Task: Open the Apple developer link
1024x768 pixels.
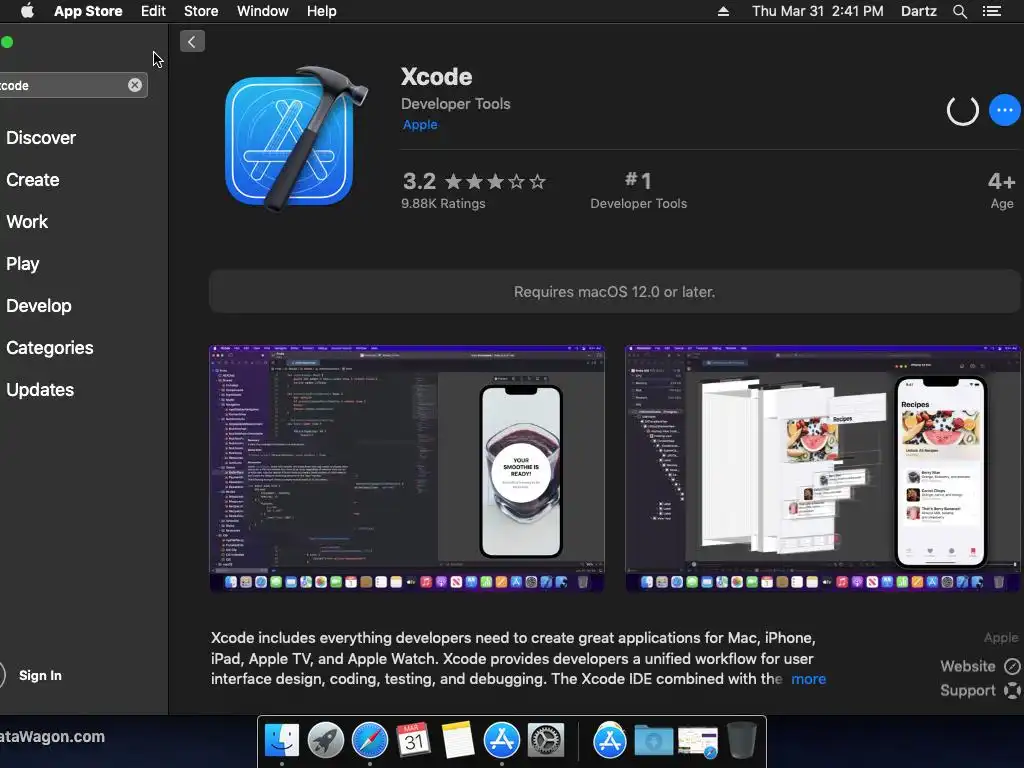Action: point(420,125)
